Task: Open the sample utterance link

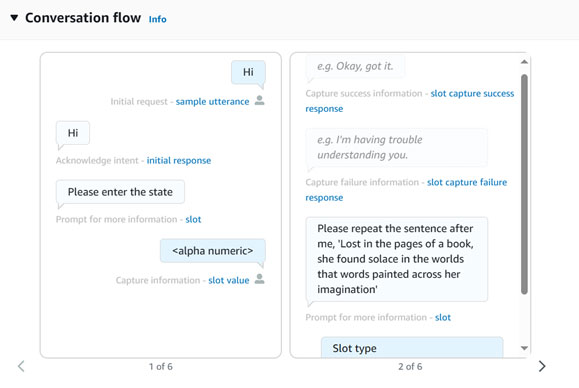Action: click(212, 102)
